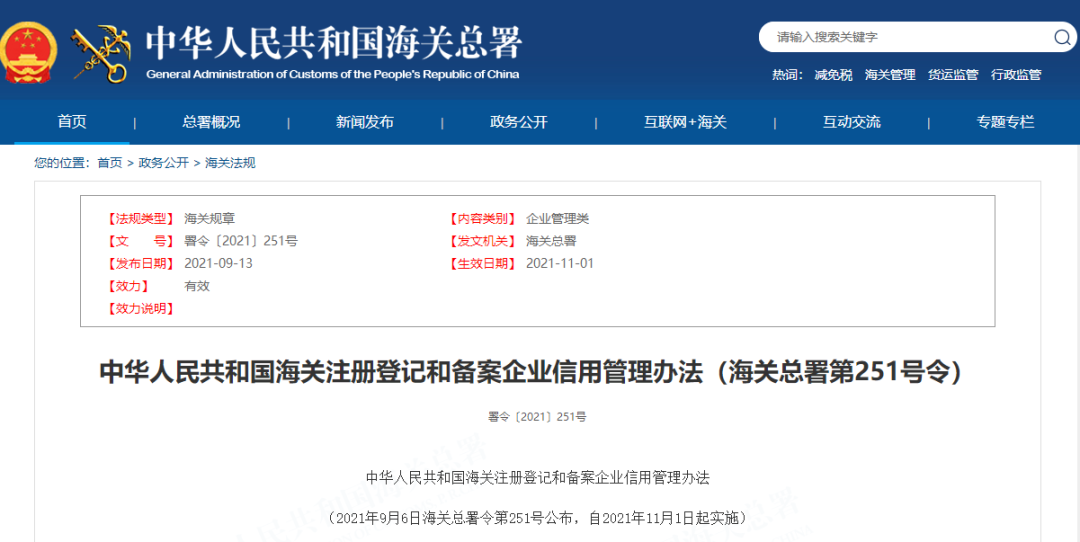This screenshot has width=1080, height=542.
Task: Click the 【发文机关】 label in the info box
Action: (x=483, y=241)
